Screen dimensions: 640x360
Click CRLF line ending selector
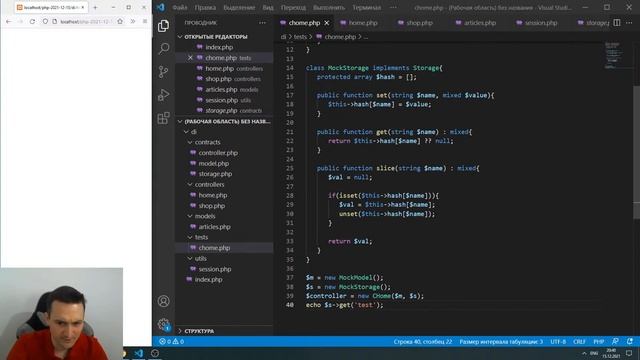(579, 342)
